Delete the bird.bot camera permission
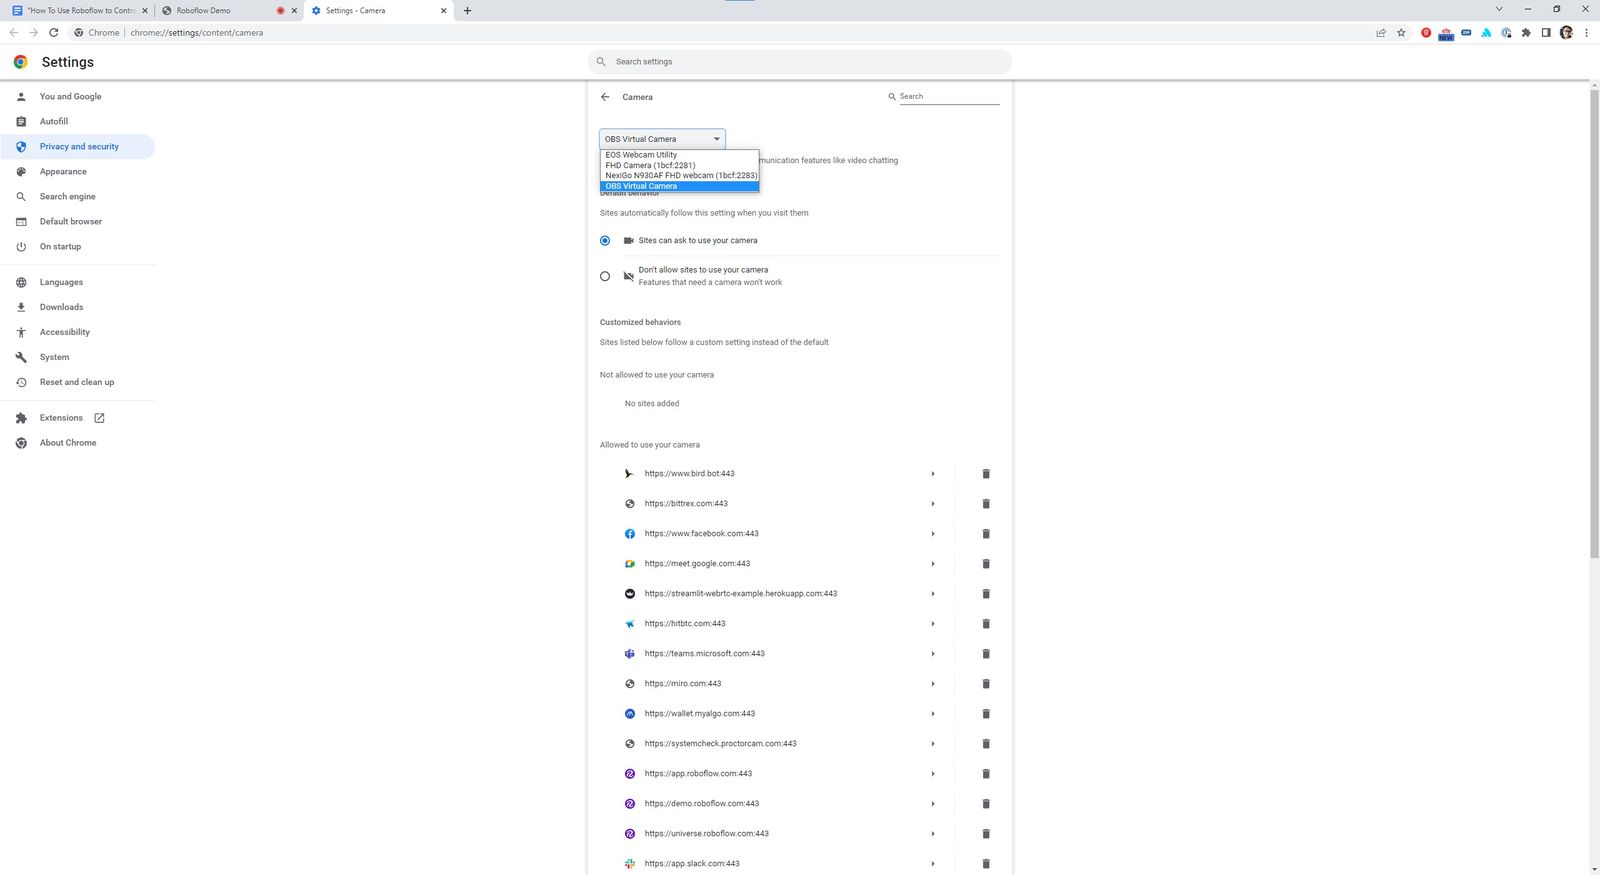This screenshot has width=1600, height=875. (985, 474)
